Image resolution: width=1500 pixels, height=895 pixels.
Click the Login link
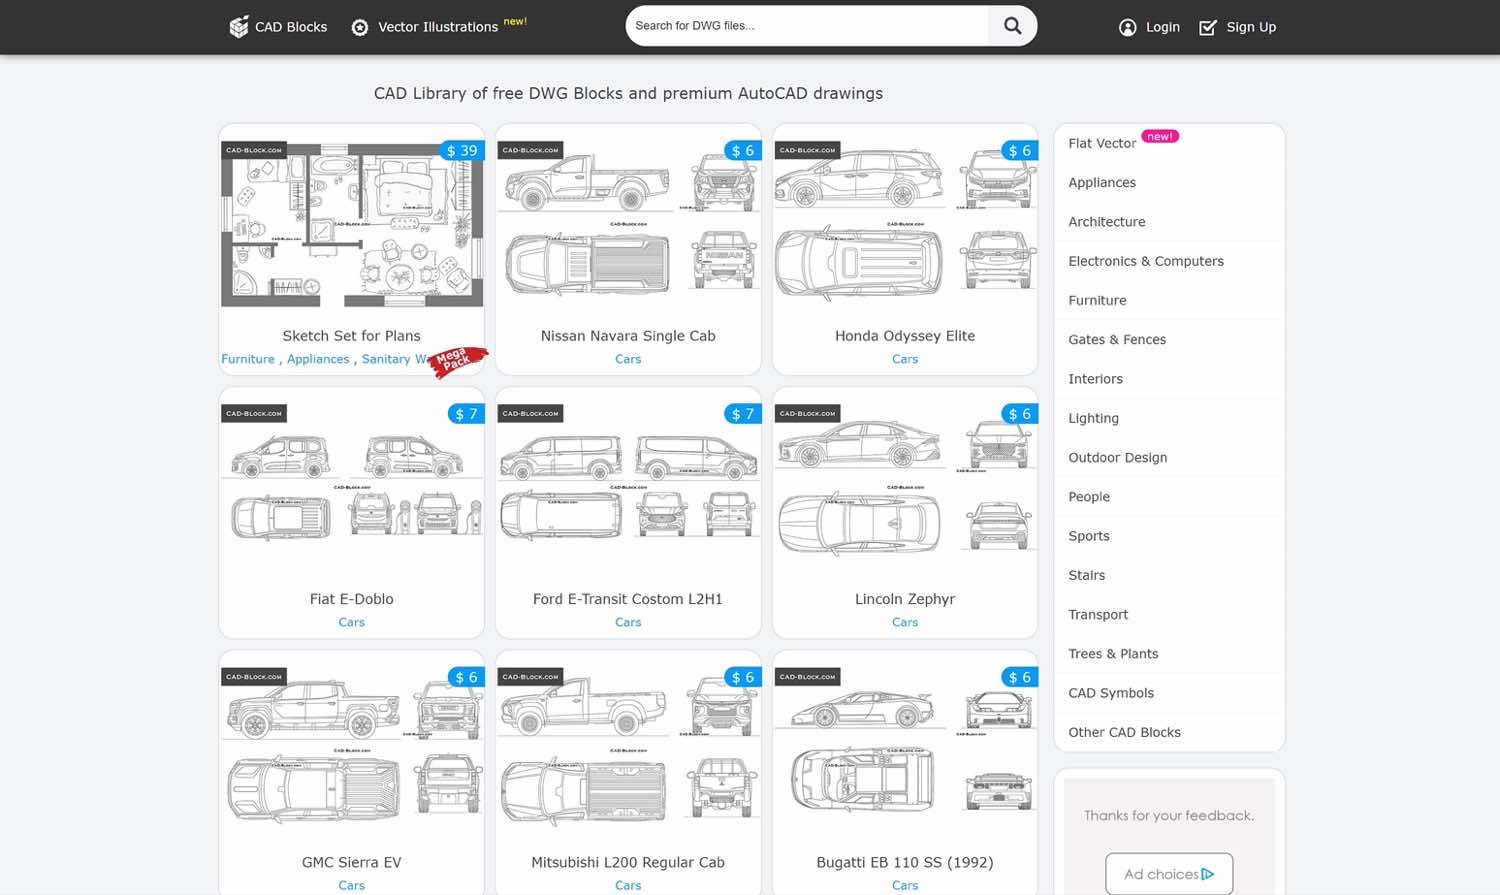coord(1162,27)
